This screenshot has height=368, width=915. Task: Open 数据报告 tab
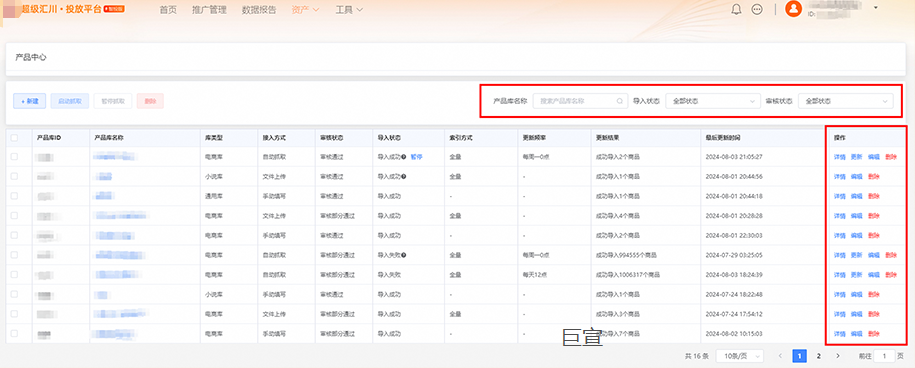259,10
